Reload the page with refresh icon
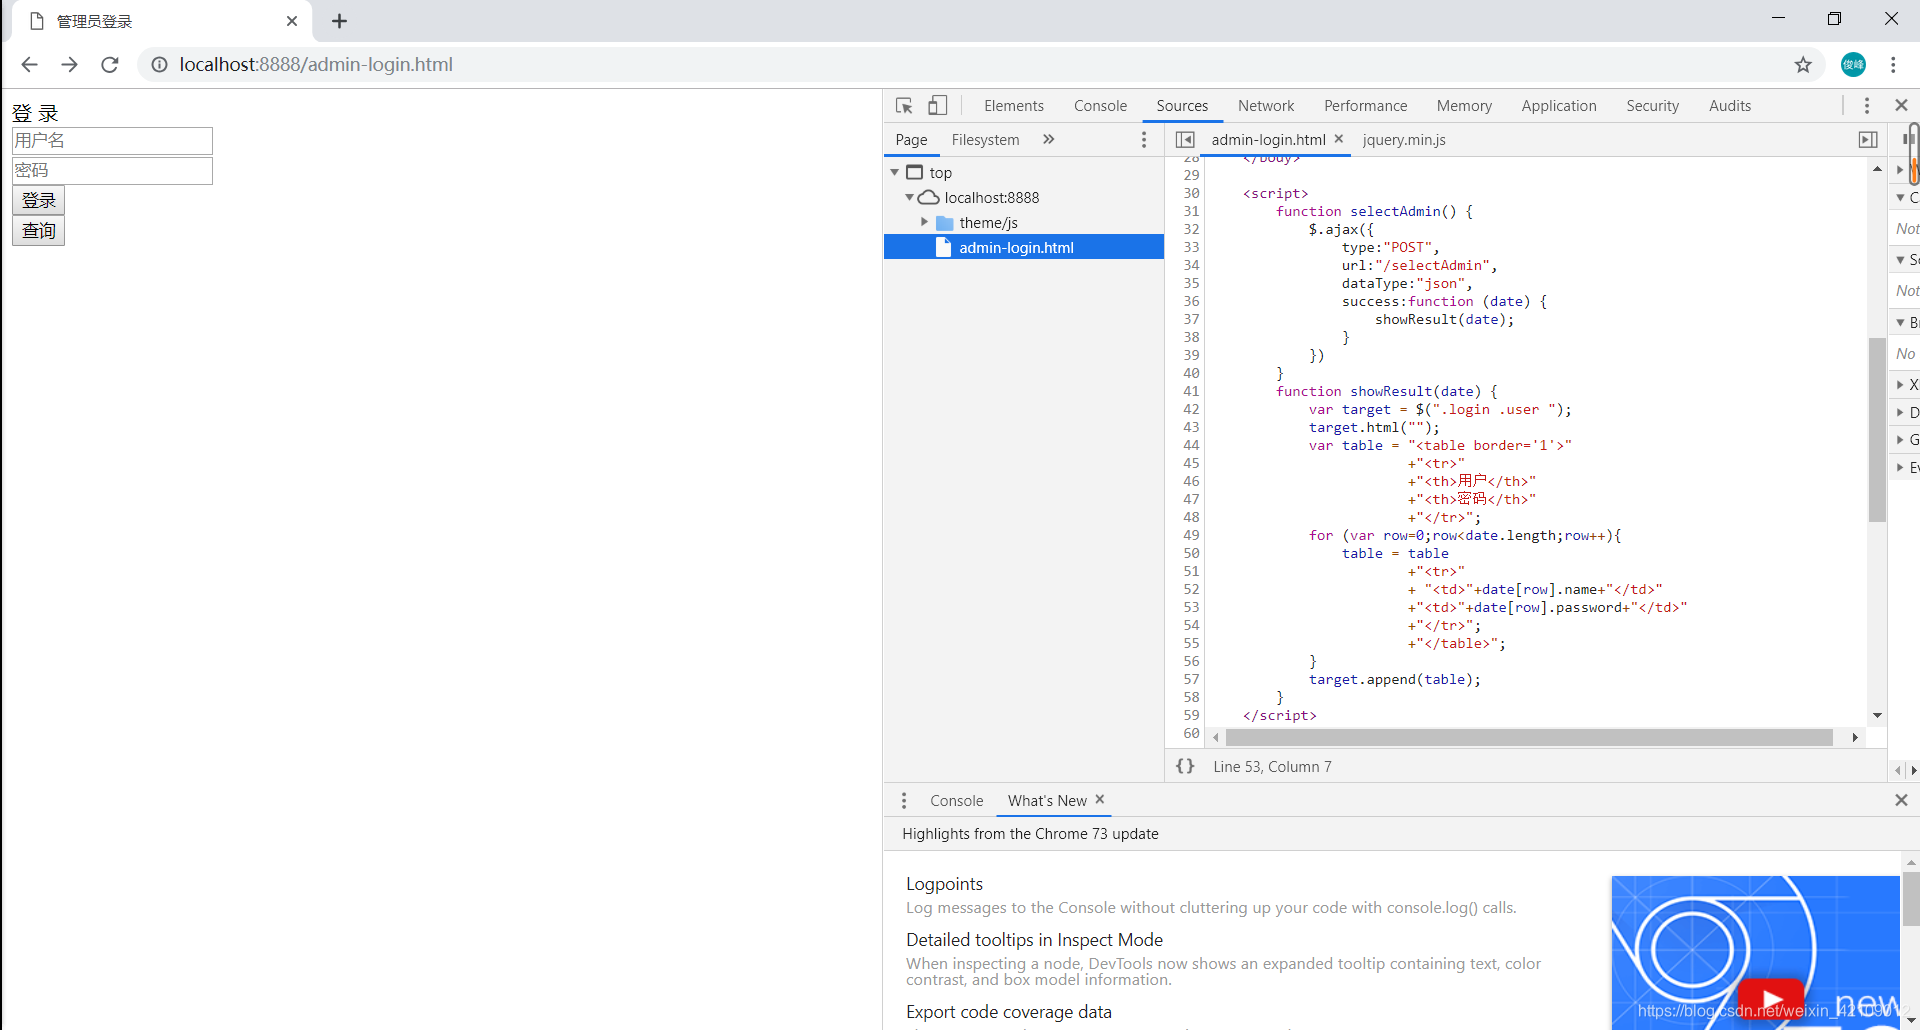This screenshot has height=1030, width=1920. coord(110,65)
